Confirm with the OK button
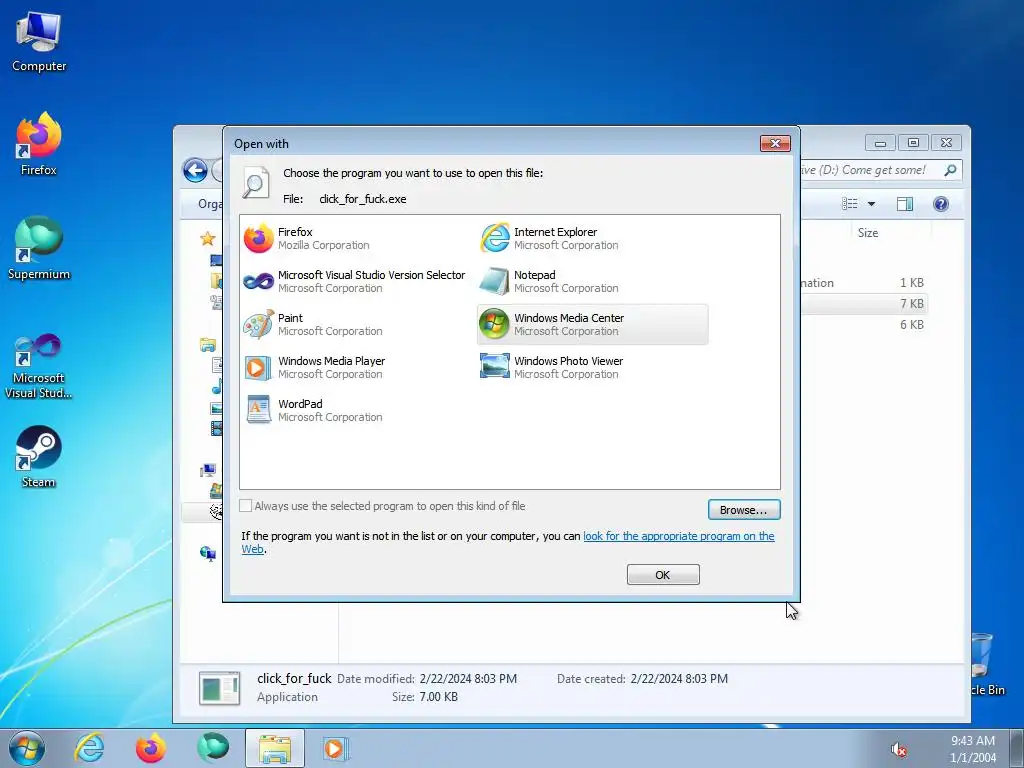 point(663,575)
